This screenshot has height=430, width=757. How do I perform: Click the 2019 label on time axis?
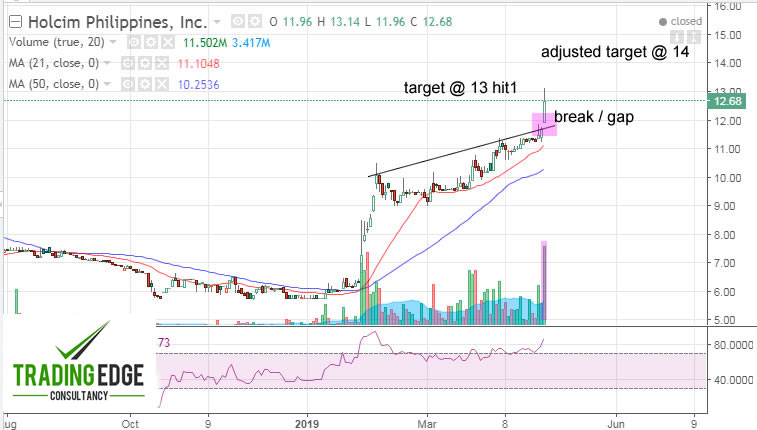307,424
